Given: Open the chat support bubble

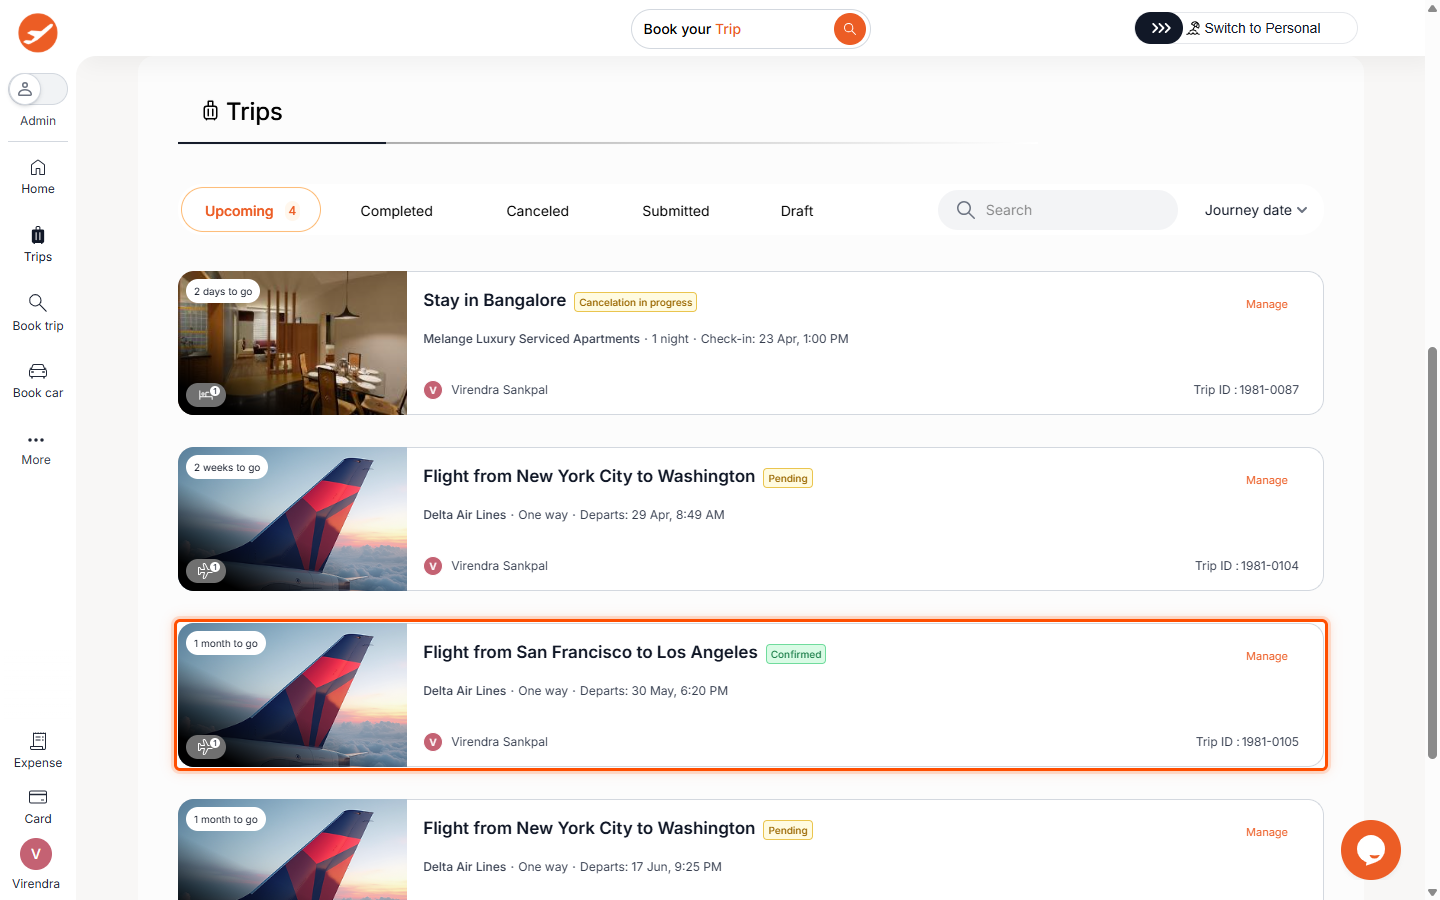Looking at the screenshot, I should [1370, 850].
